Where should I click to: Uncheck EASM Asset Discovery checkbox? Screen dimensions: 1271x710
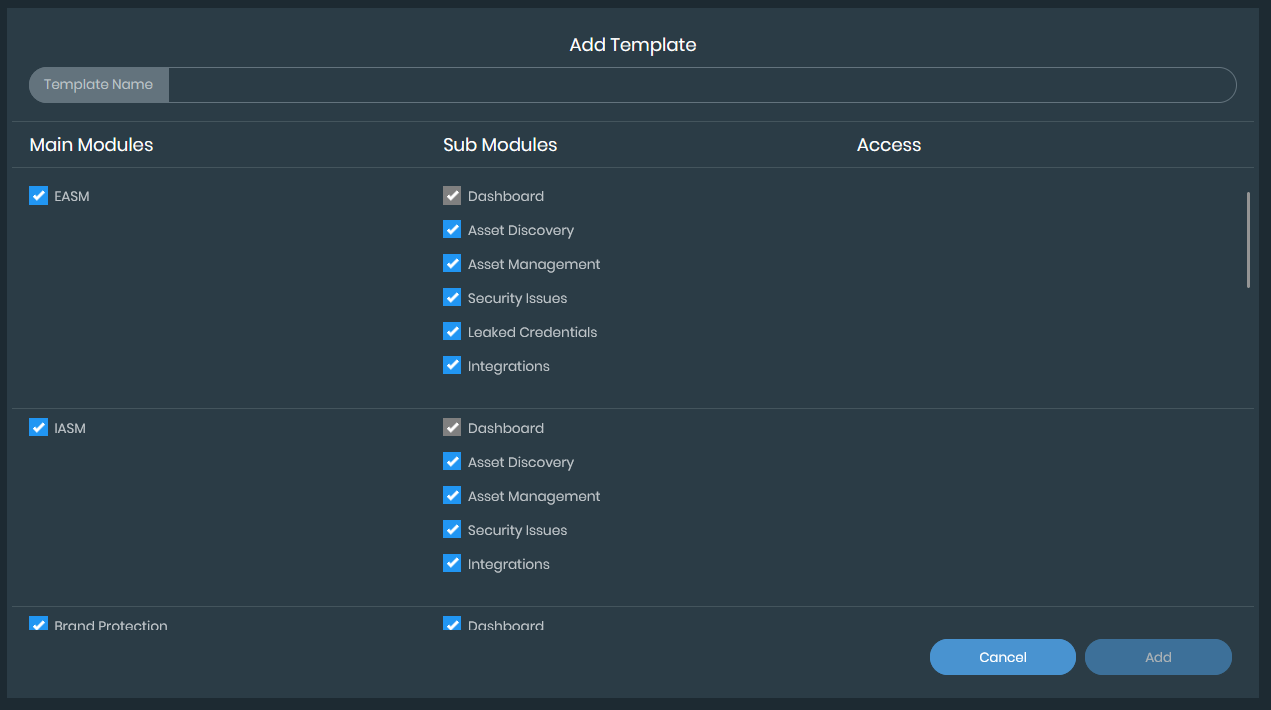[x=452, y=230]
